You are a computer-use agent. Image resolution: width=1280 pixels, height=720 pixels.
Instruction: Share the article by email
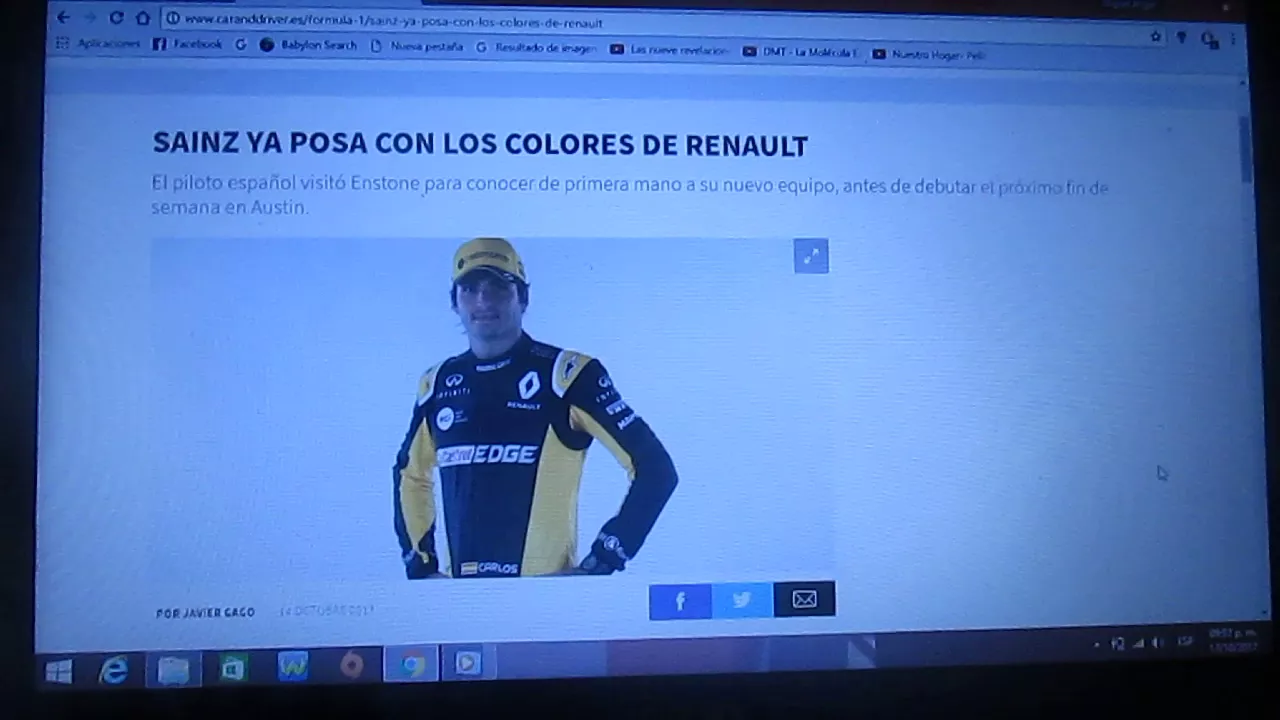pyautogui.click(x=804, y=599)
